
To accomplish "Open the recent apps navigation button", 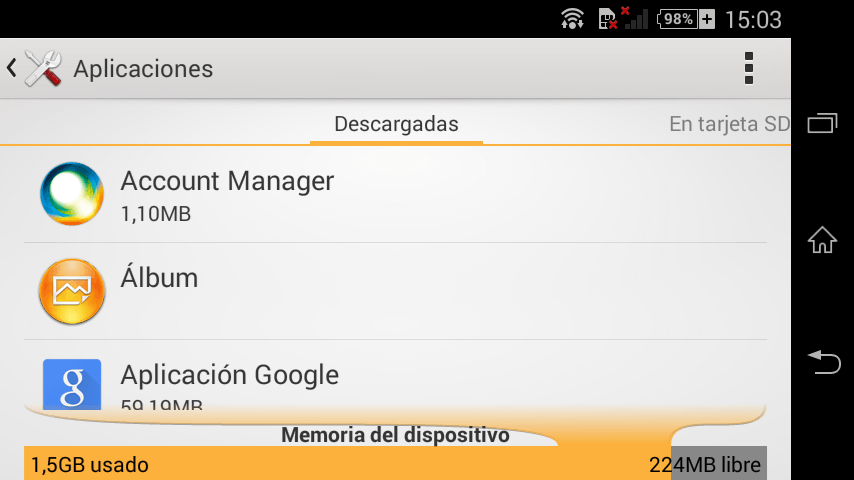I will 822,123.
